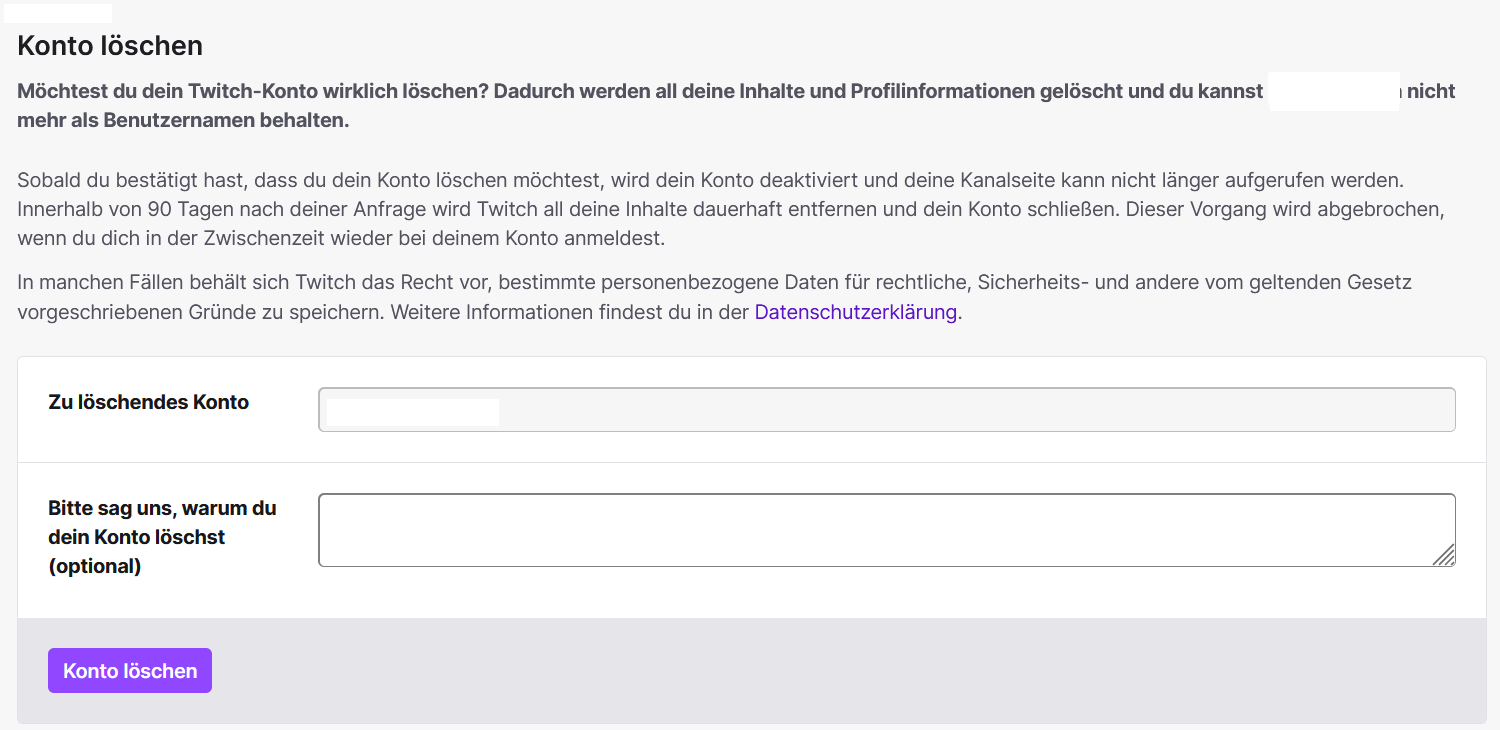Click the redacted username inside the account field
Viewport: 1500px width, 730px height.
point(412,412)
